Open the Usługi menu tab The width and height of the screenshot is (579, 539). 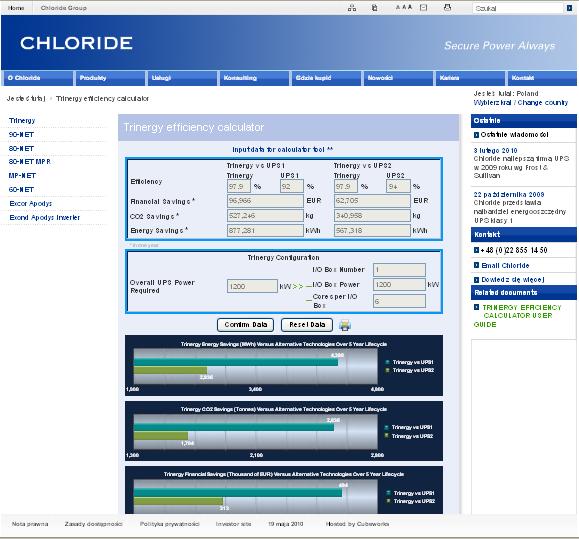pyautogui.click(x=182, y=78)
